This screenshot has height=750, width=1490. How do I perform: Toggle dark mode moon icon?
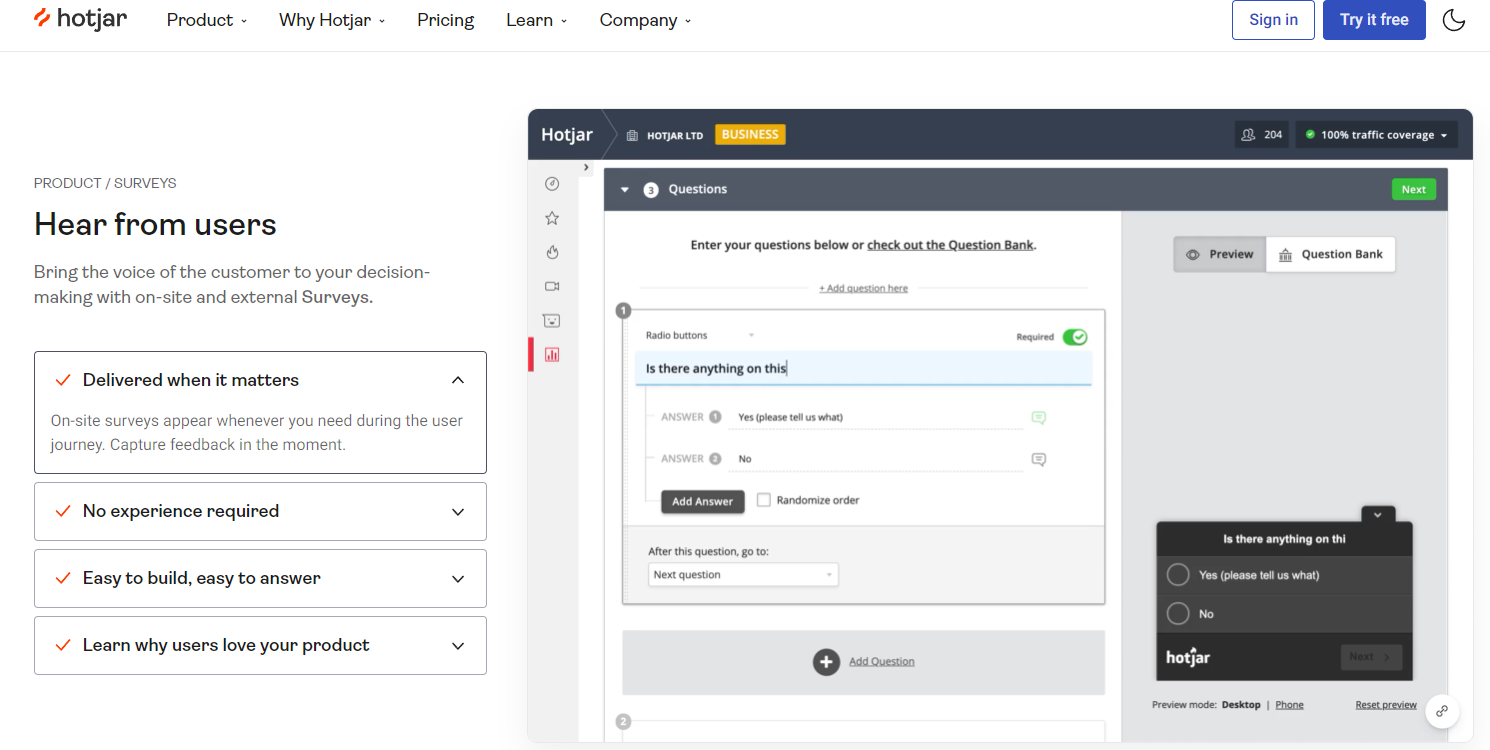(1454, 20)
